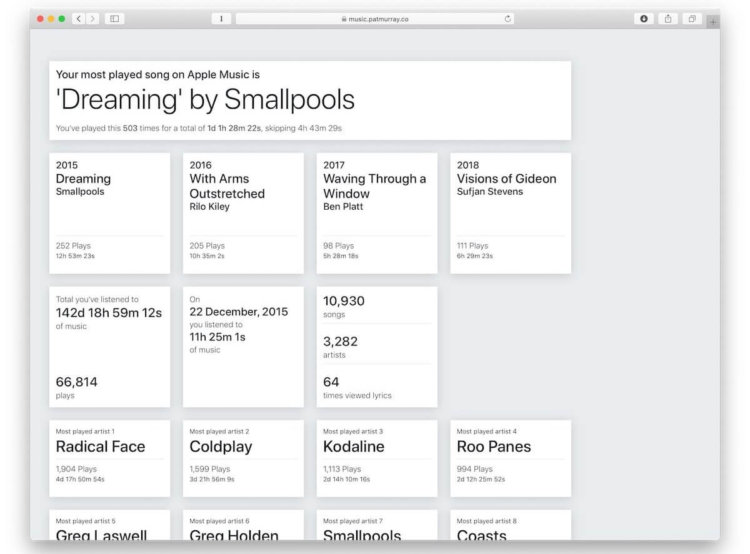750x554 pixels.
Task: Click the Ben Platt artist name
Action: pos(343,207)
